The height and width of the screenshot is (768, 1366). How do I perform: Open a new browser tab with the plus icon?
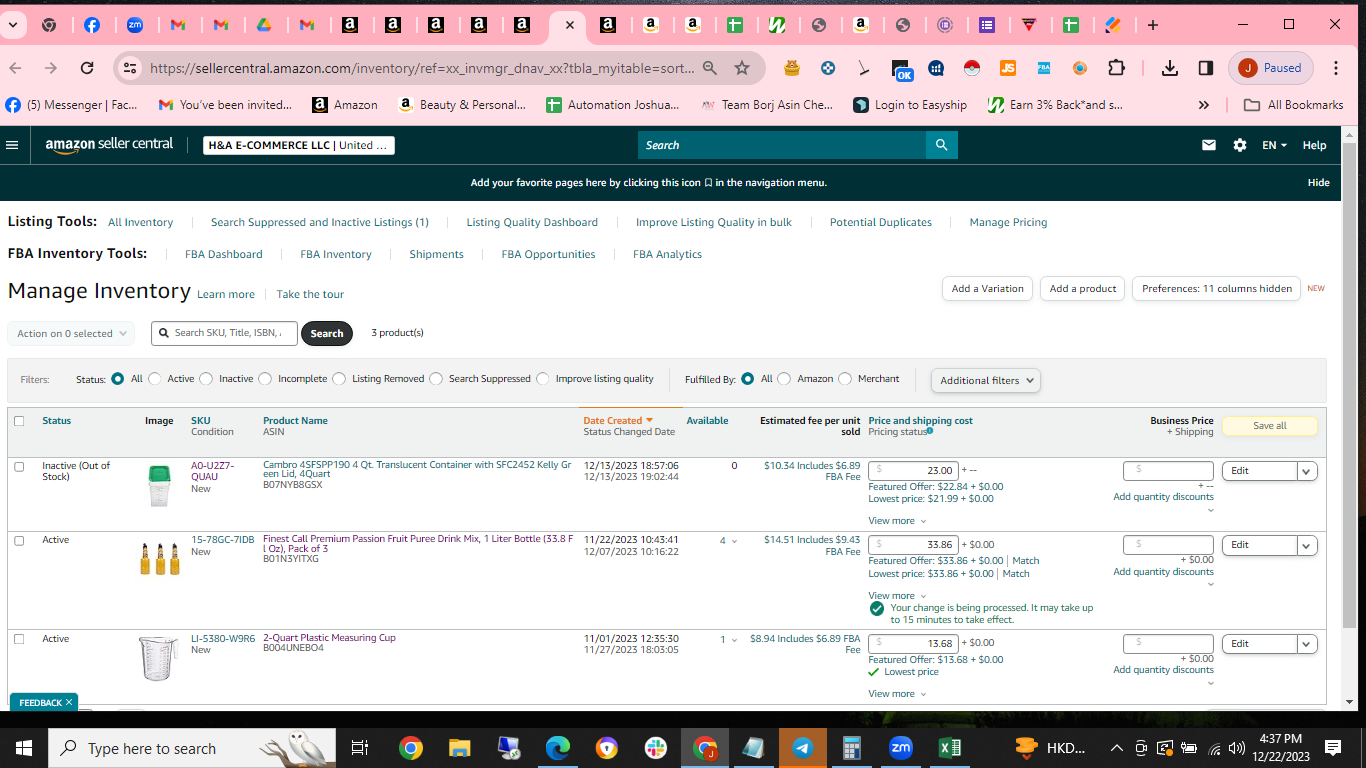[x=1153, y=25]
